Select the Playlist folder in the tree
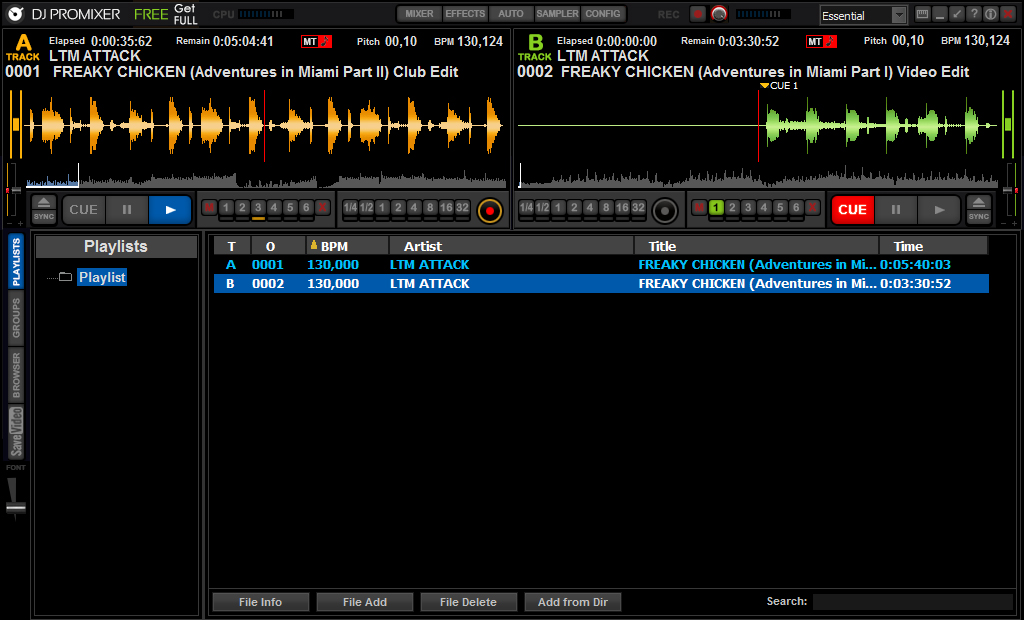This screenshot has height=620, width=1024. tap(102, 277)
